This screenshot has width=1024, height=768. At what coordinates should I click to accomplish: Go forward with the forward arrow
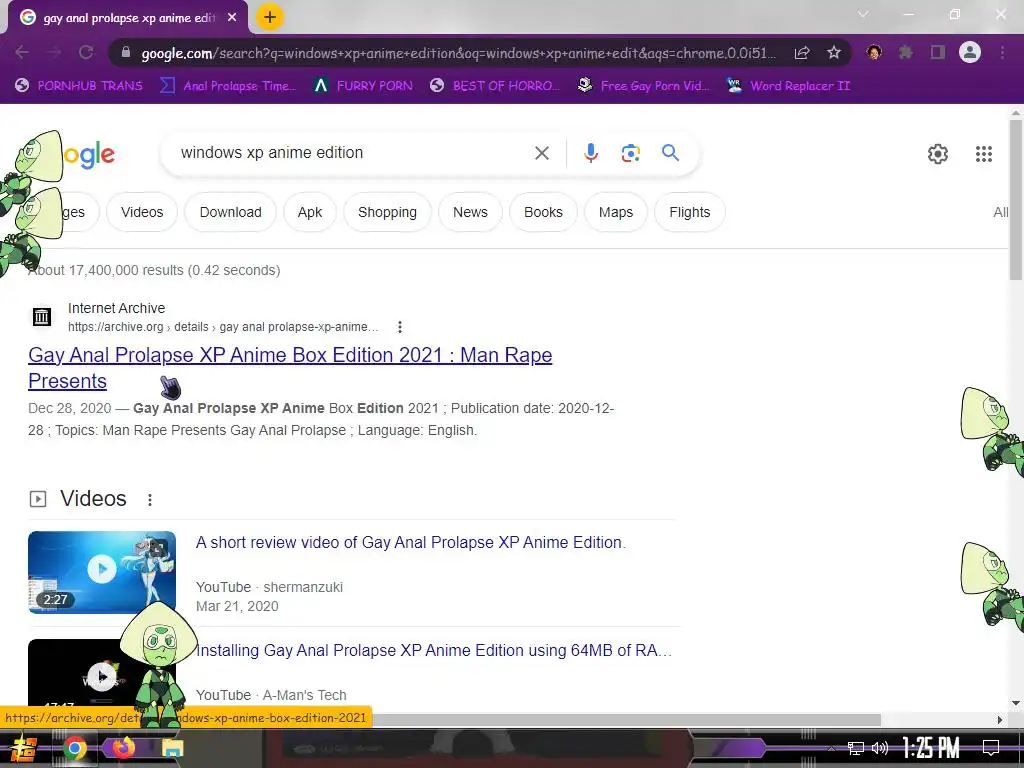point(54,53)
